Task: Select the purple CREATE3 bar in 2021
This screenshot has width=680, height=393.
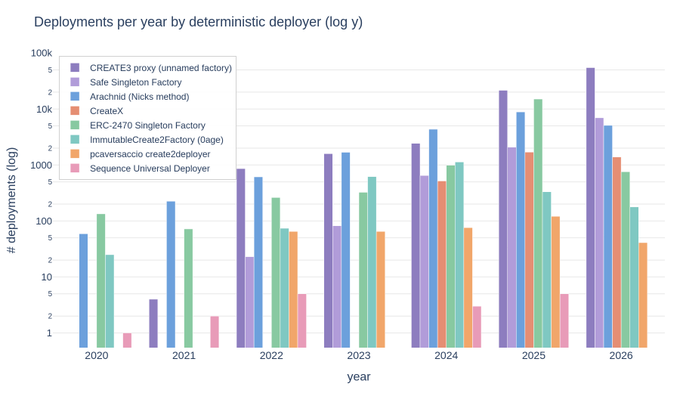Action: (154, 323)
